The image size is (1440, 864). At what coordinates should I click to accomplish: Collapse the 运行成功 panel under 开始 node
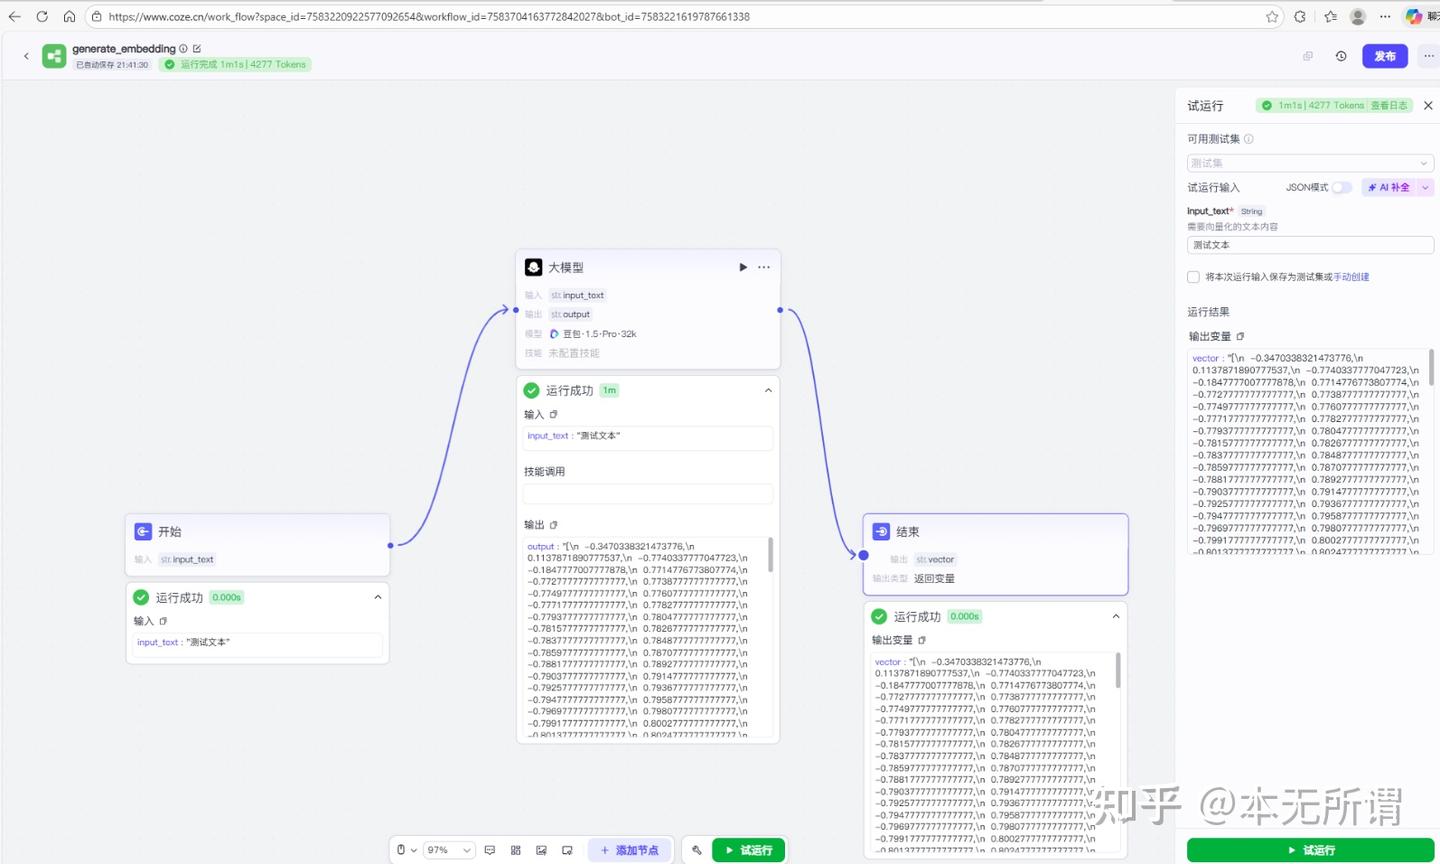[x=377, y=597]
